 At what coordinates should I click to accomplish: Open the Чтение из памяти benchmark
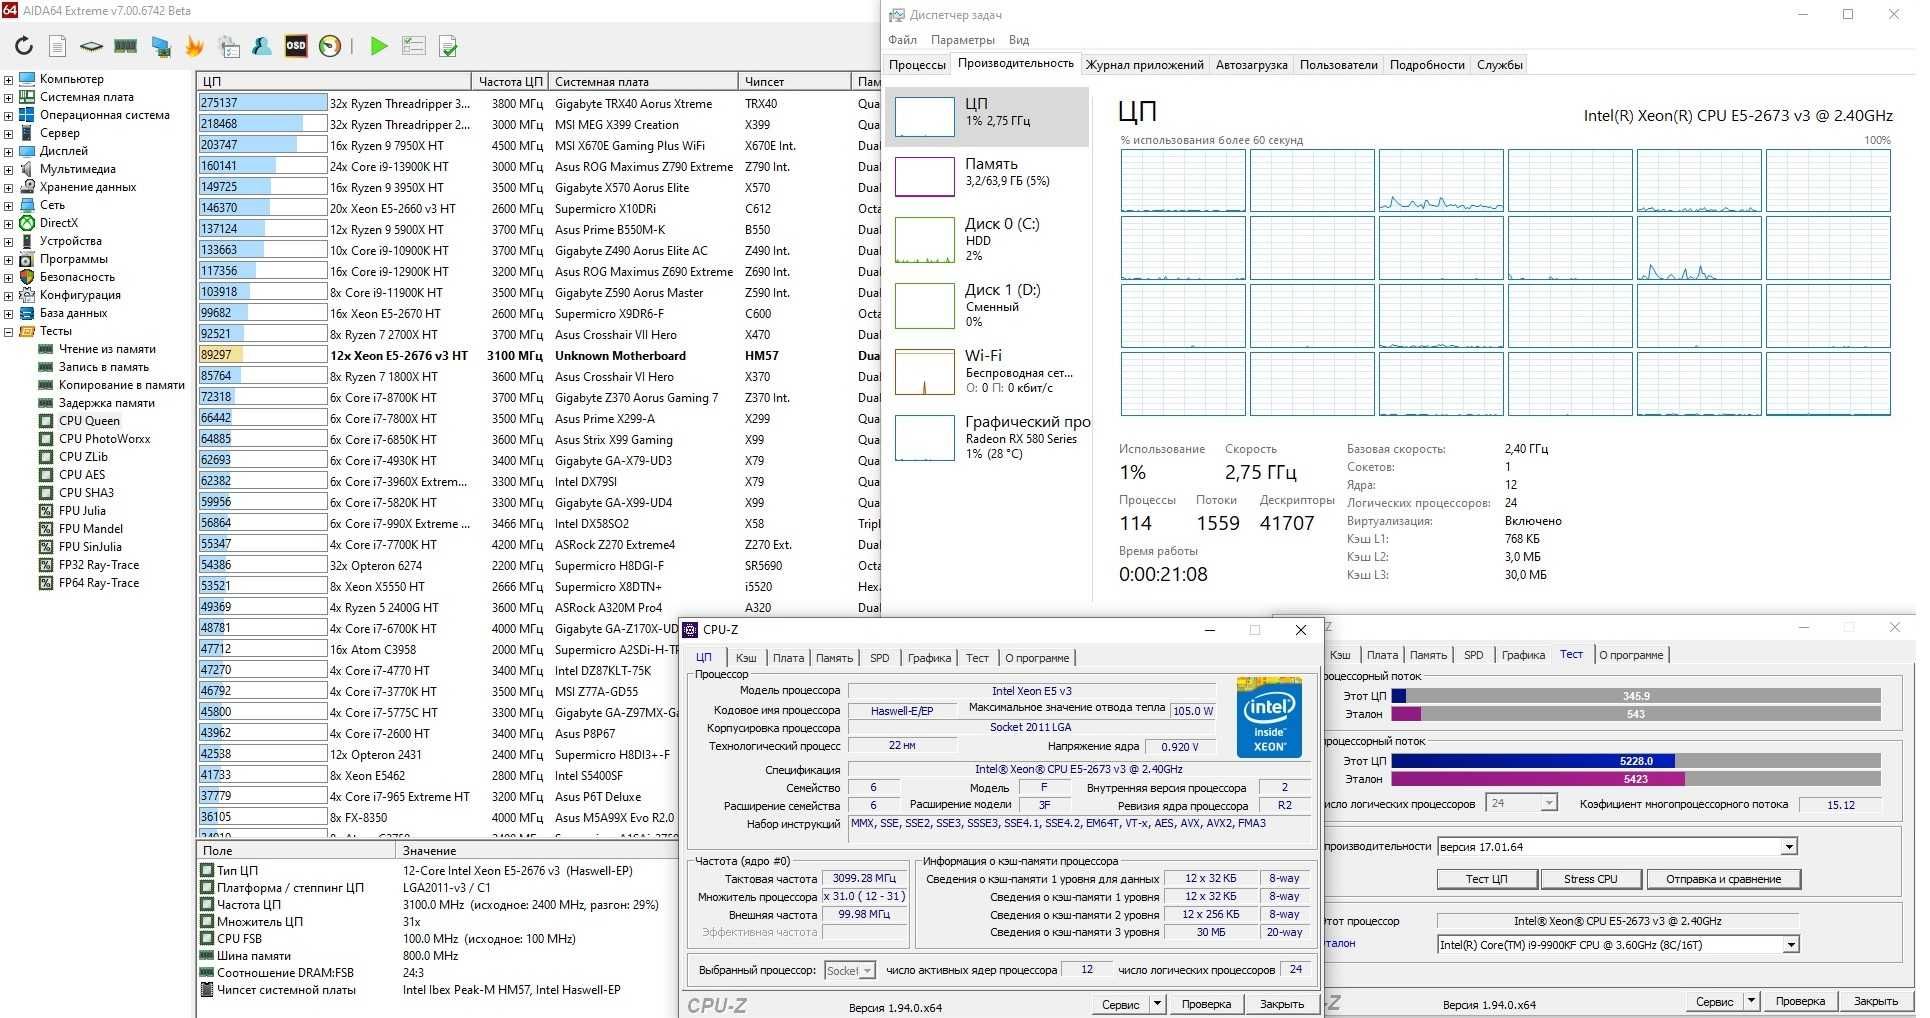(107, 349)
